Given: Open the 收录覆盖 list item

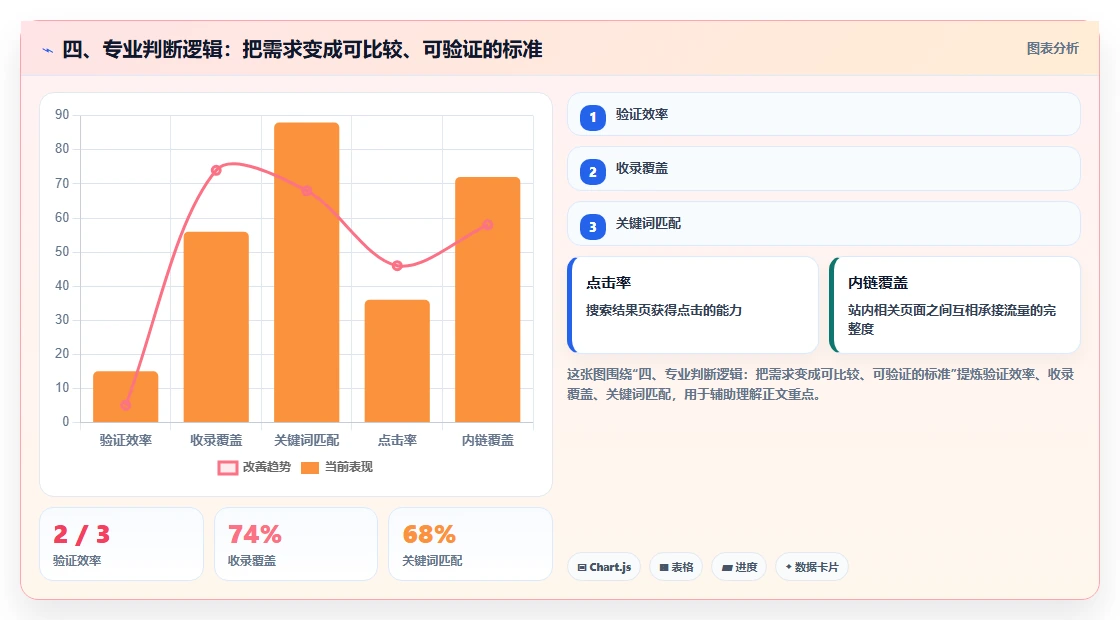Looking at the screenshot, I should [824, 169].
